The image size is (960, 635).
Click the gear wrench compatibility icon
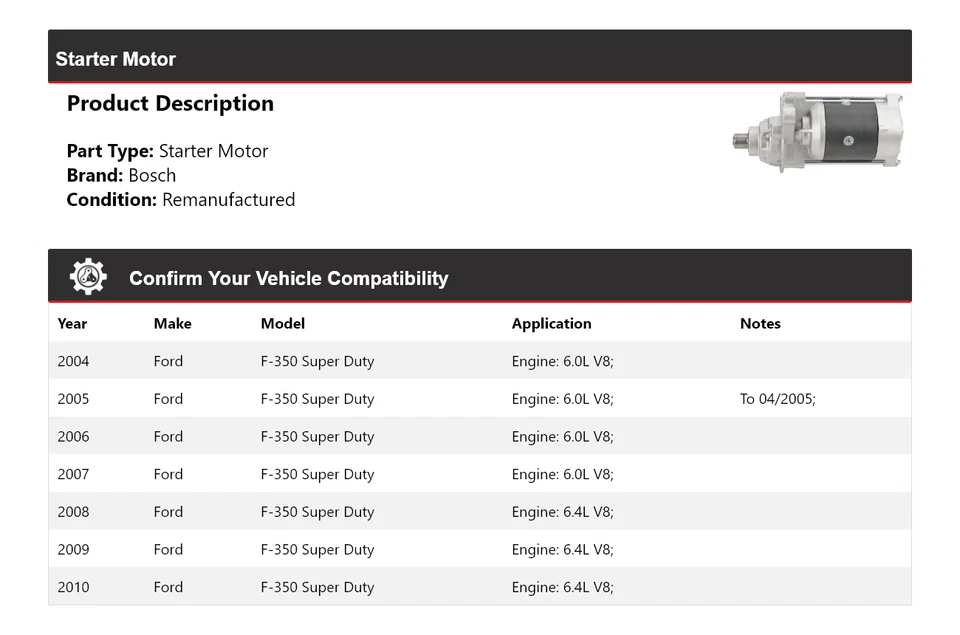(88, 277)
